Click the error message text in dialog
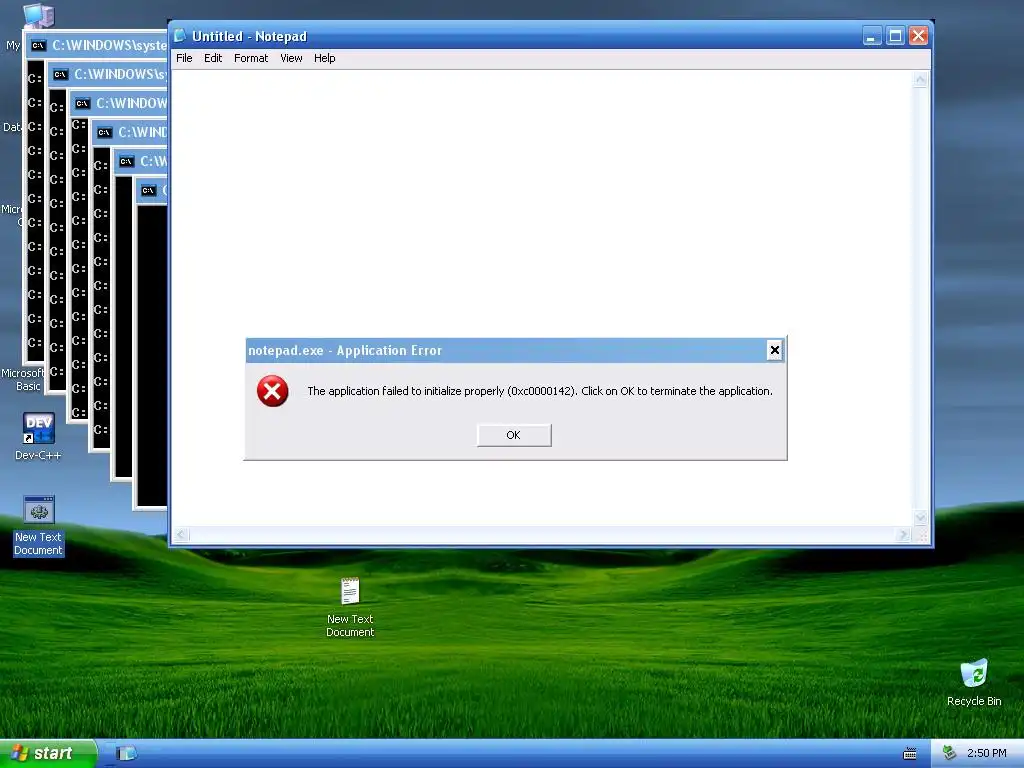 (539, 391)
